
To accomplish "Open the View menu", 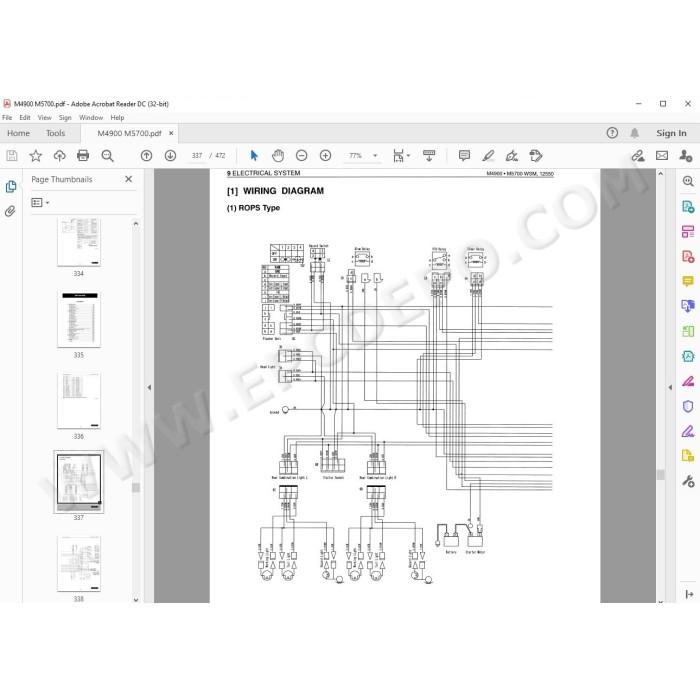I will (x=45, y=117).
